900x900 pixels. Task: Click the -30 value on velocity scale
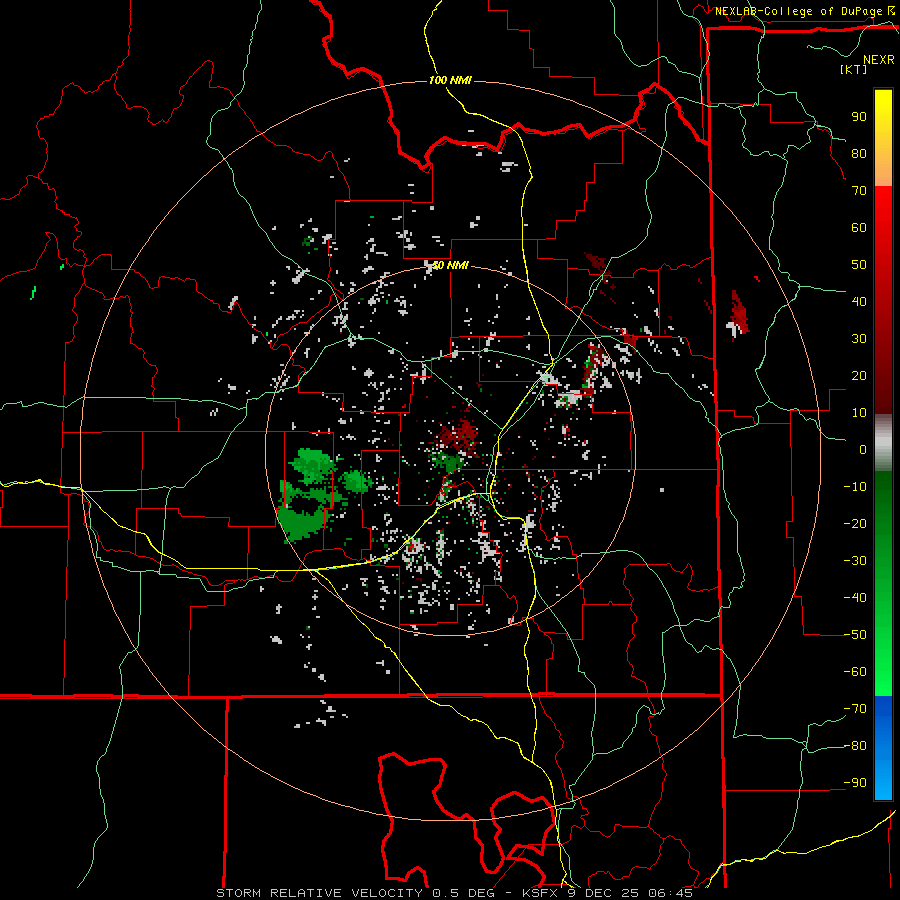(x=855, y=561)
